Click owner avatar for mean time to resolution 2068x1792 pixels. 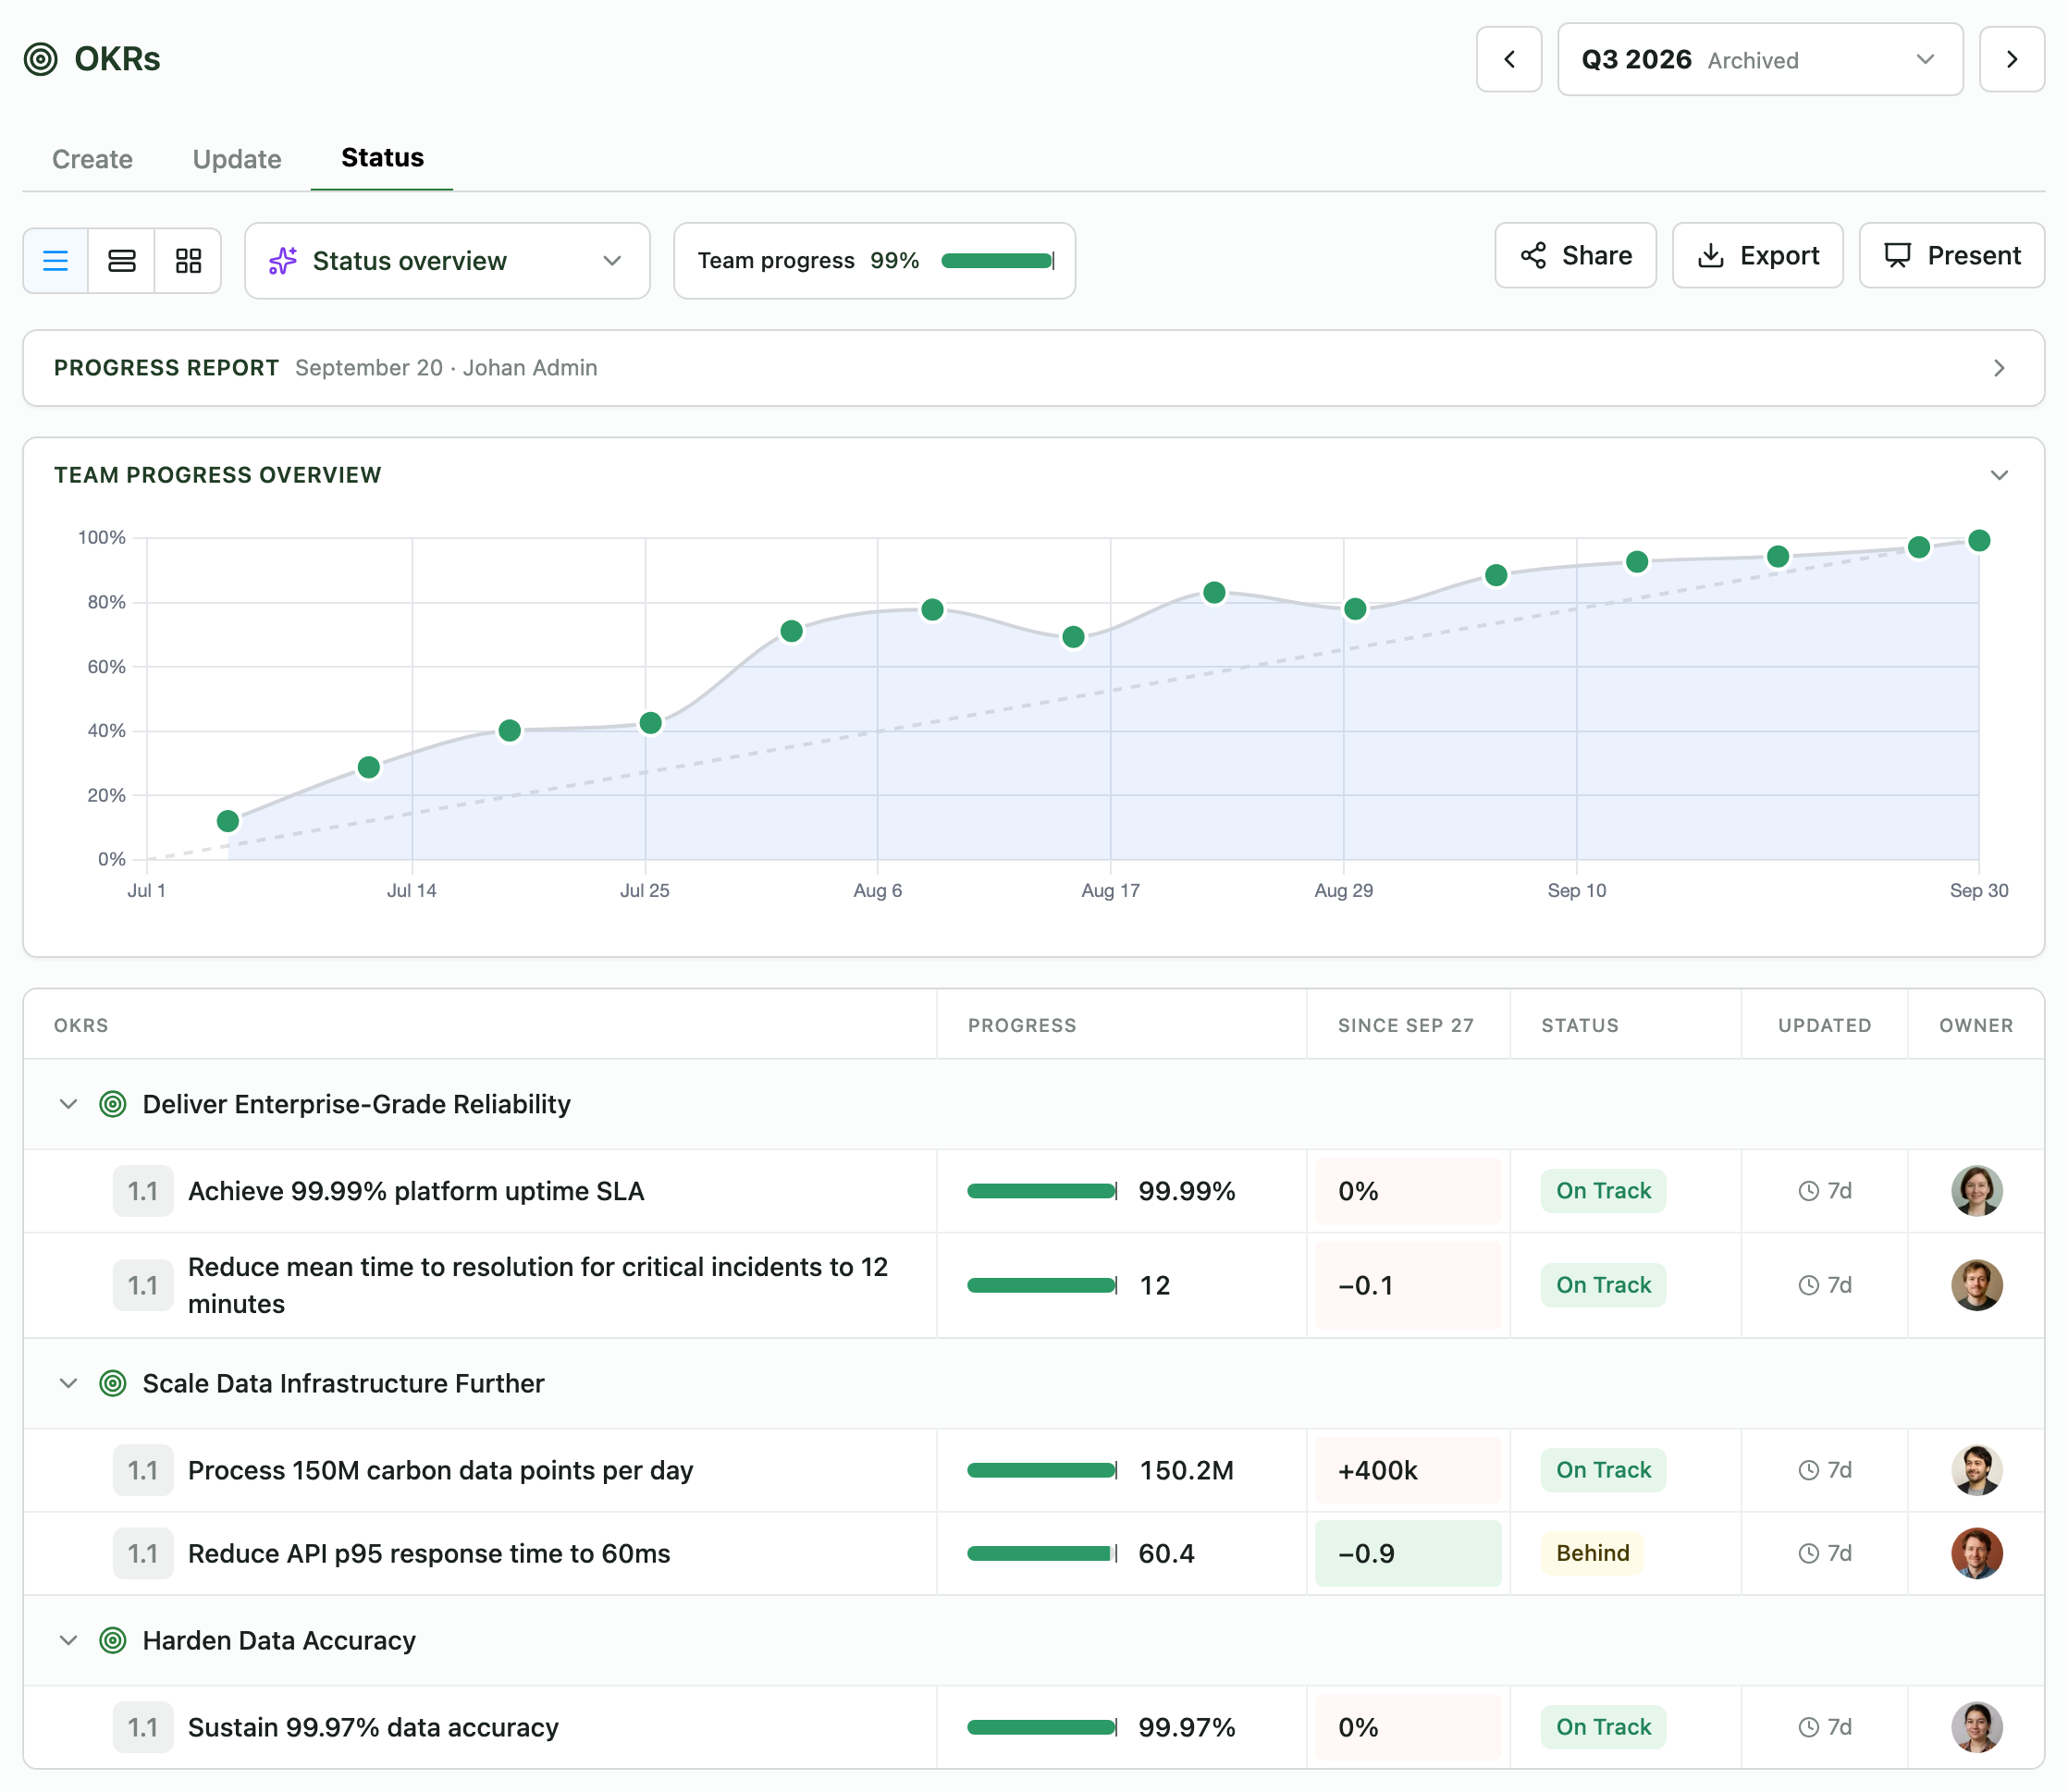(x=1976, y=1285)
